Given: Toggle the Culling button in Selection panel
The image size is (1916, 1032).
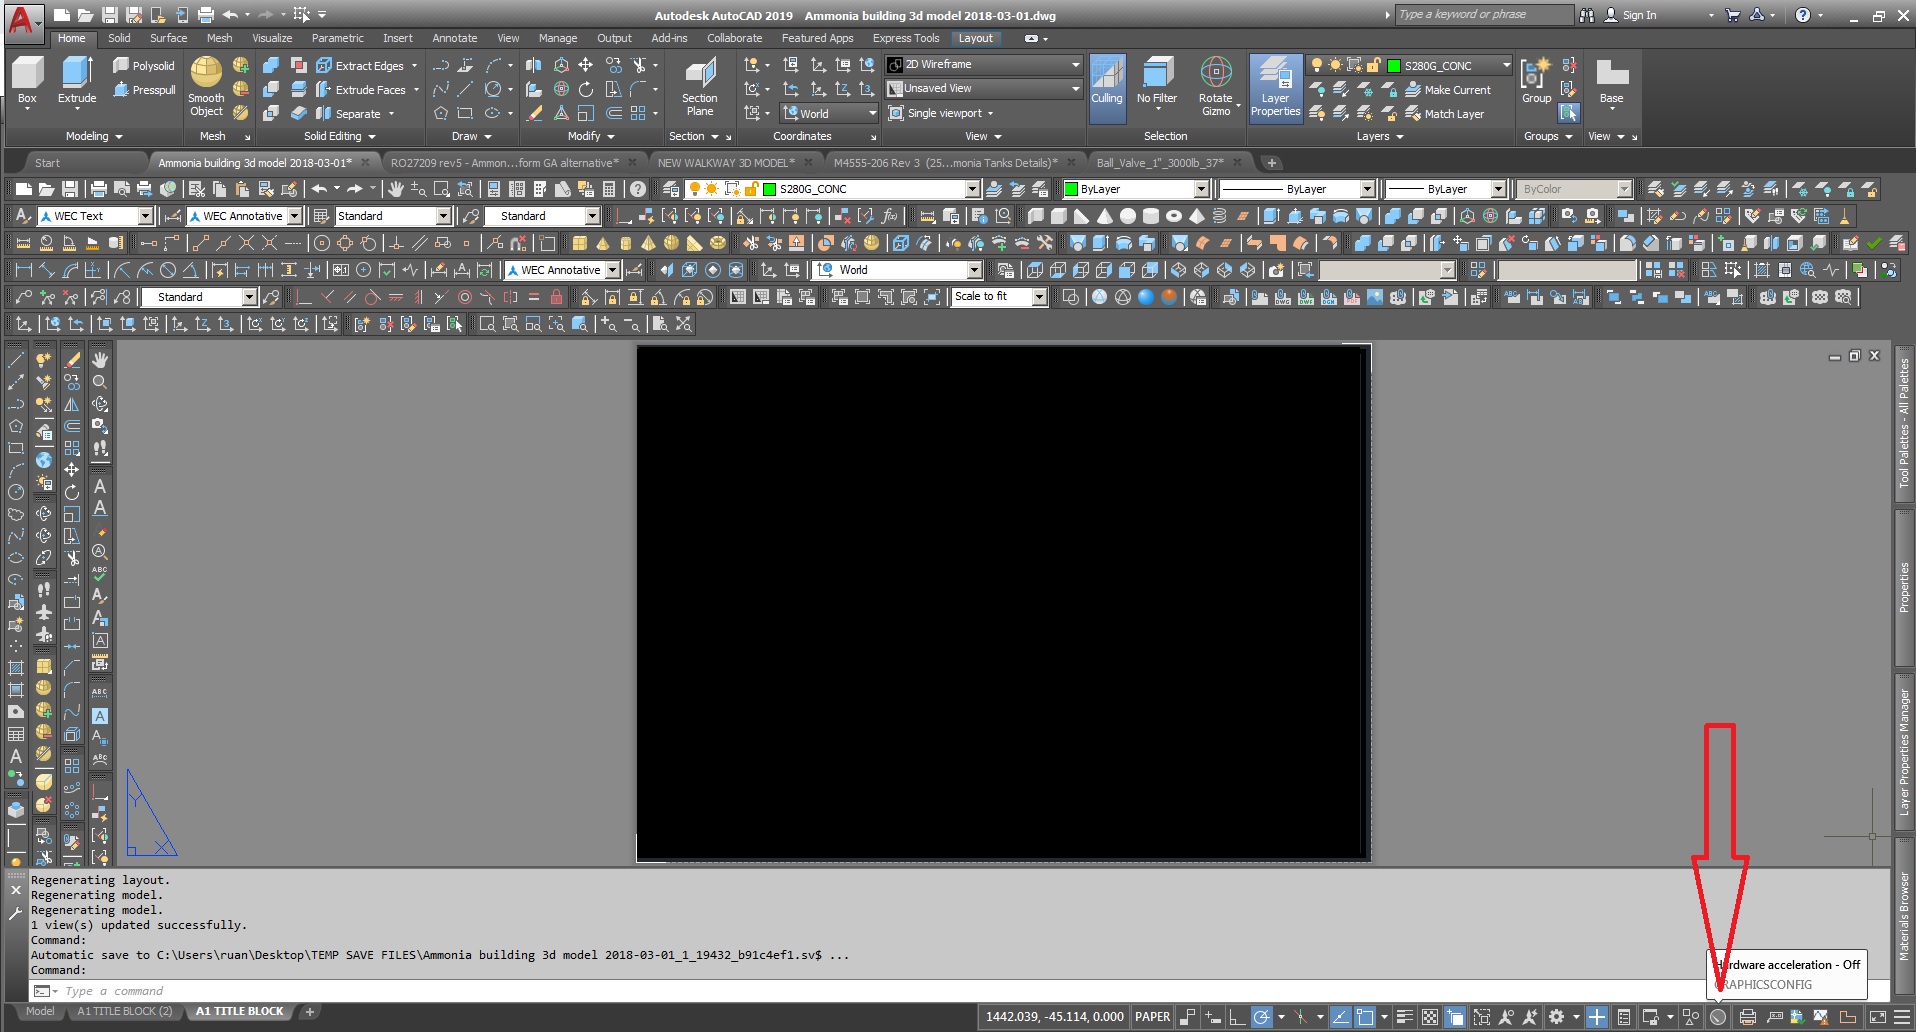Looking at the screenshot, I should click(1107, 88).
